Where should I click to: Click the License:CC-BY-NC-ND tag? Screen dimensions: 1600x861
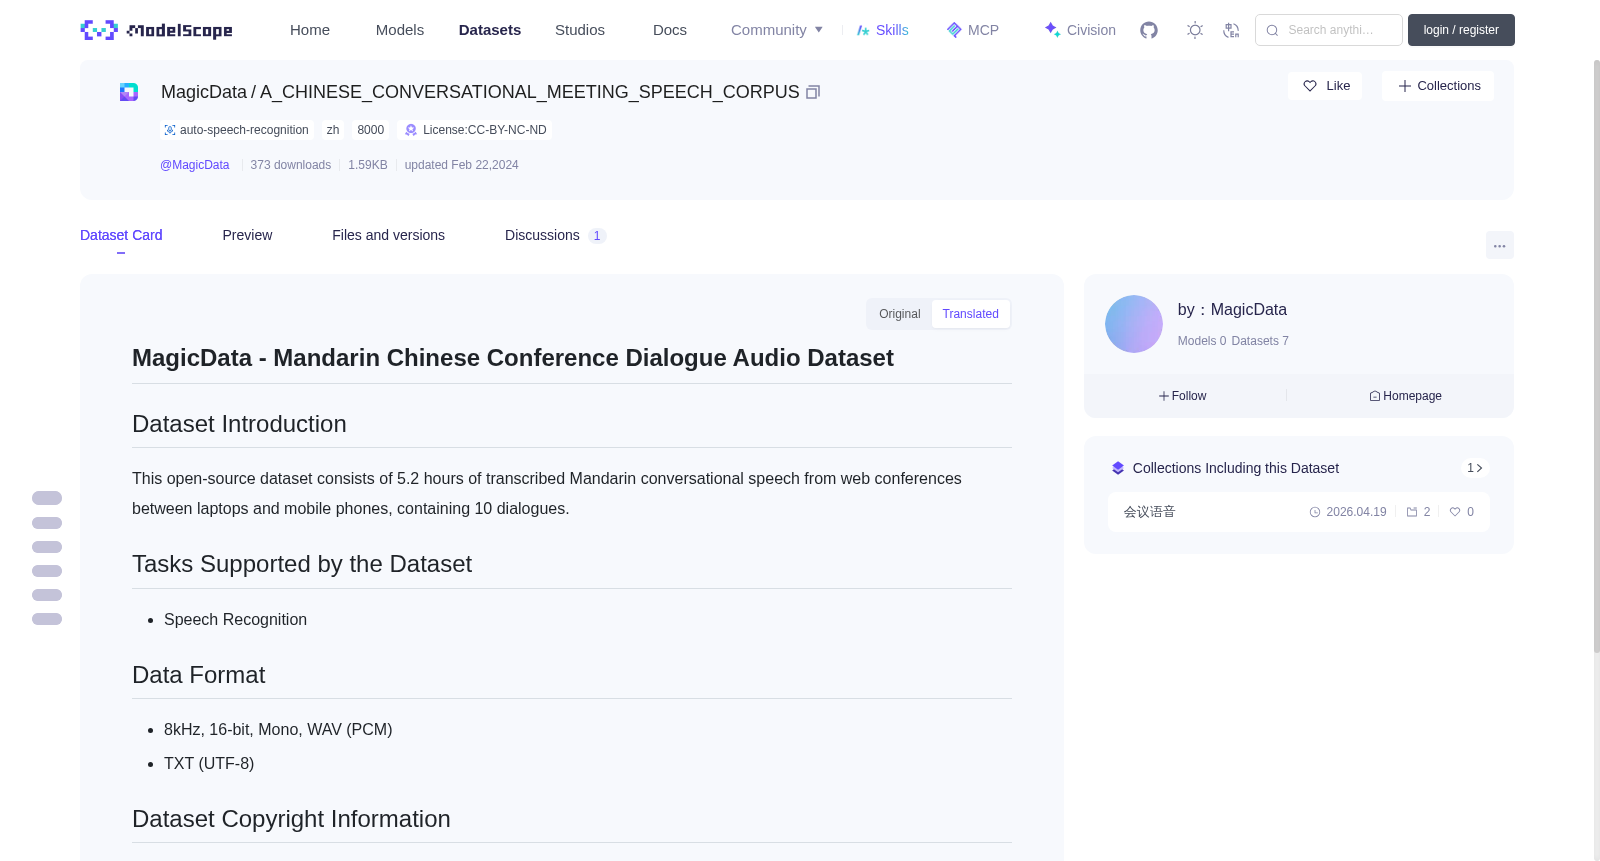point(476,130)
